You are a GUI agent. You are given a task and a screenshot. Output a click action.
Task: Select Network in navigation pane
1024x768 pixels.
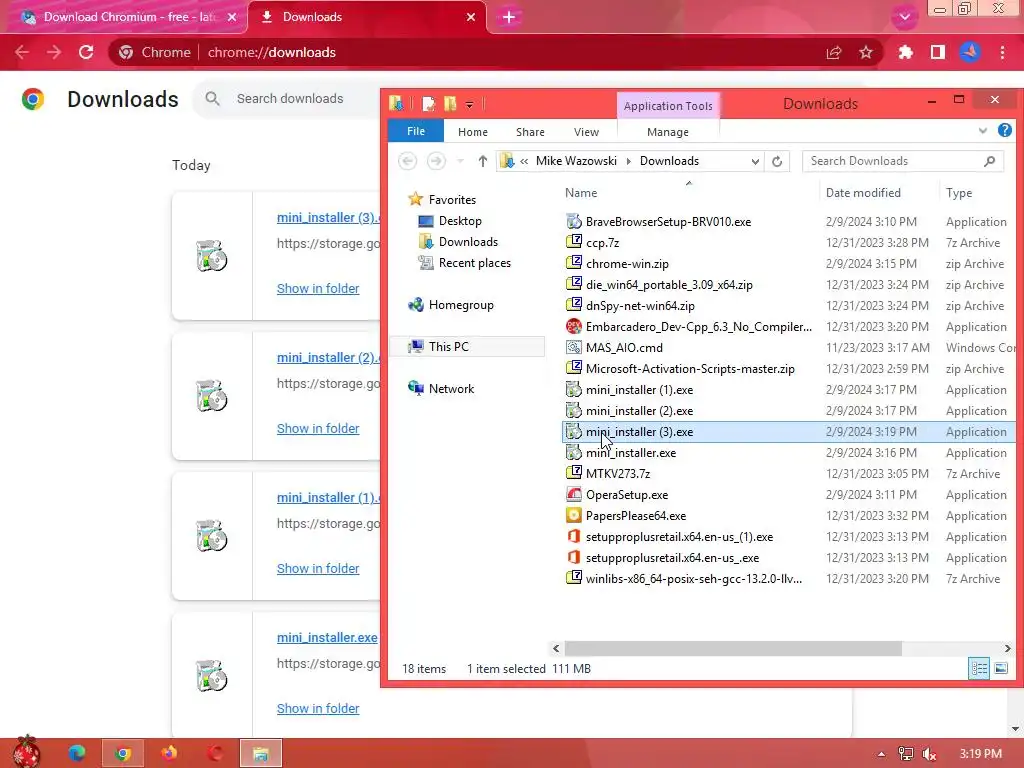451,389
